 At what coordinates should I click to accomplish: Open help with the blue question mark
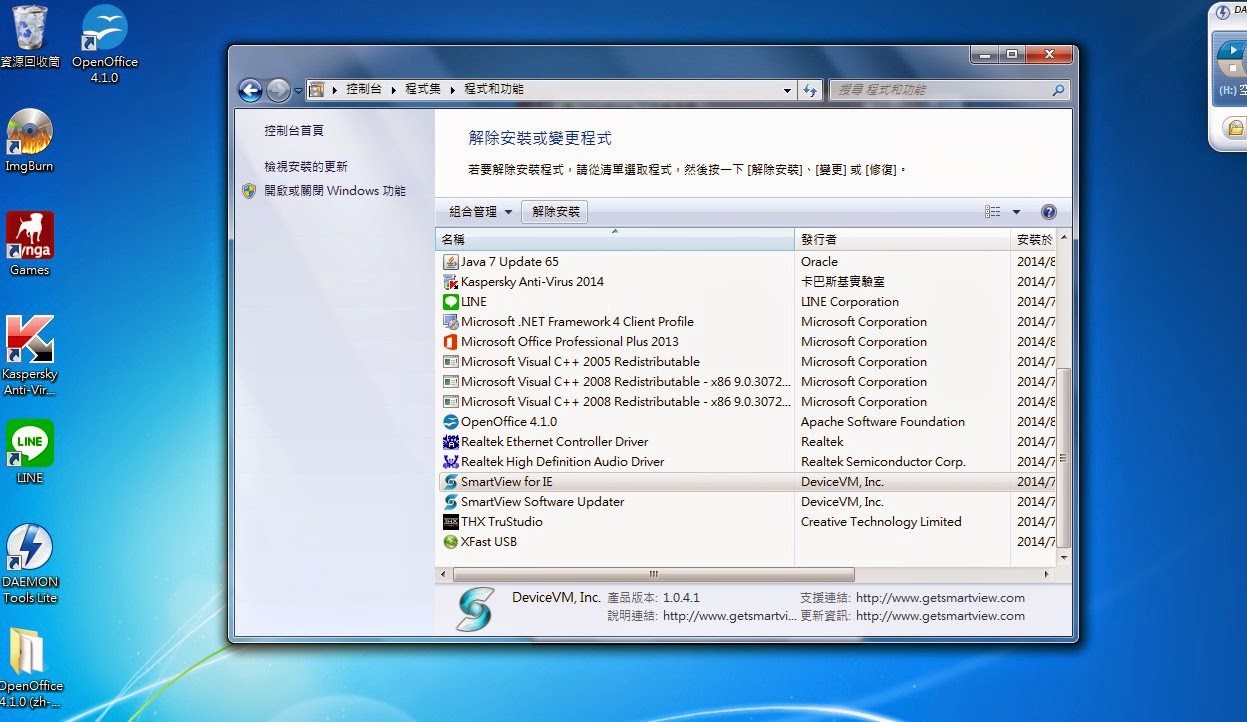click(1048, 212)
